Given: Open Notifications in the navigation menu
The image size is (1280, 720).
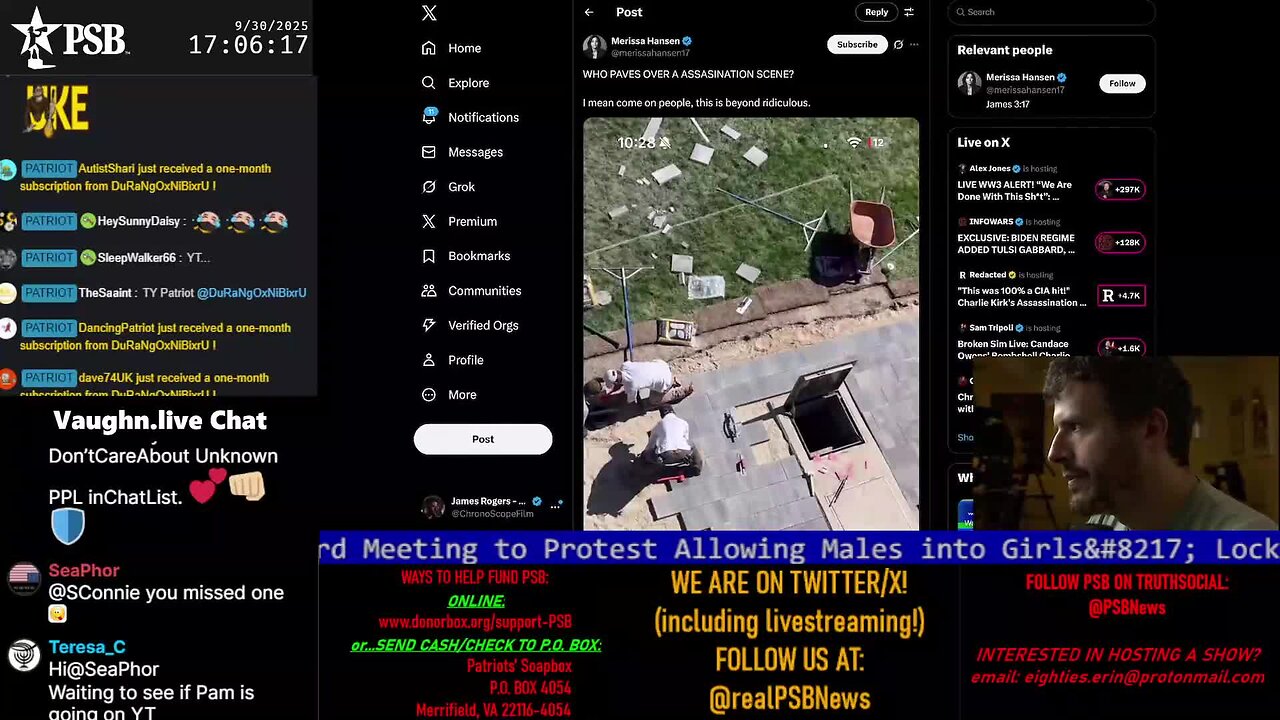Looking at the screenshot, I should (x=483, y=117).
